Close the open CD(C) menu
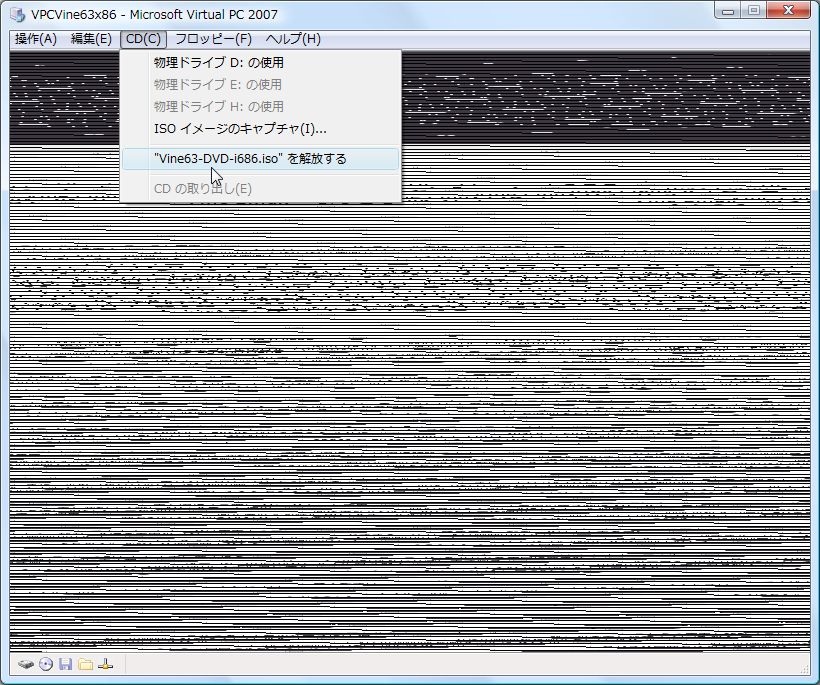The image size is (820, 685). coord(143,39)
